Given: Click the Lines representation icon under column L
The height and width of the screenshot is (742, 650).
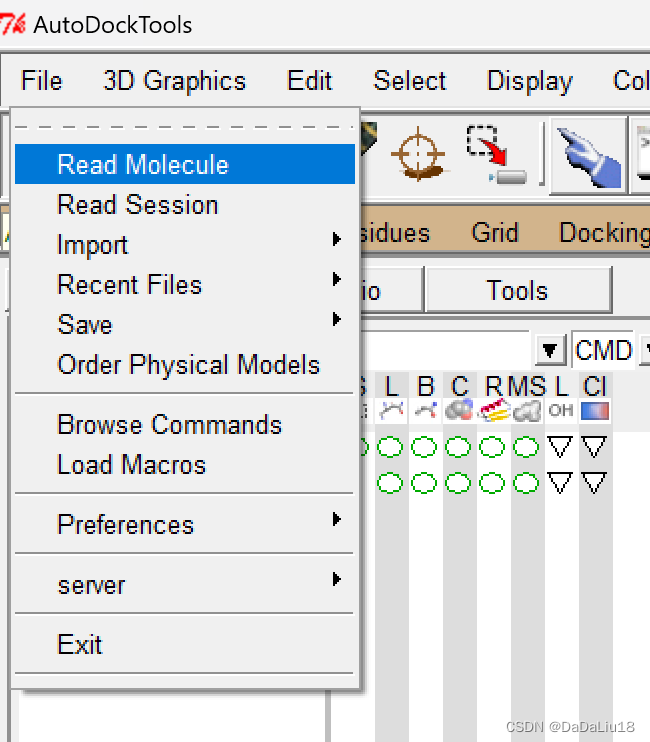Looking at the screenshot, I should point(392,410).
